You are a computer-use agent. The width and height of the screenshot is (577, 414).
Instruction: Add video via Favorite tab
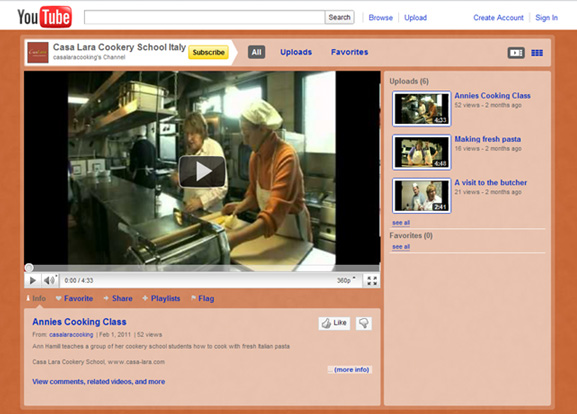pos(74,298)
